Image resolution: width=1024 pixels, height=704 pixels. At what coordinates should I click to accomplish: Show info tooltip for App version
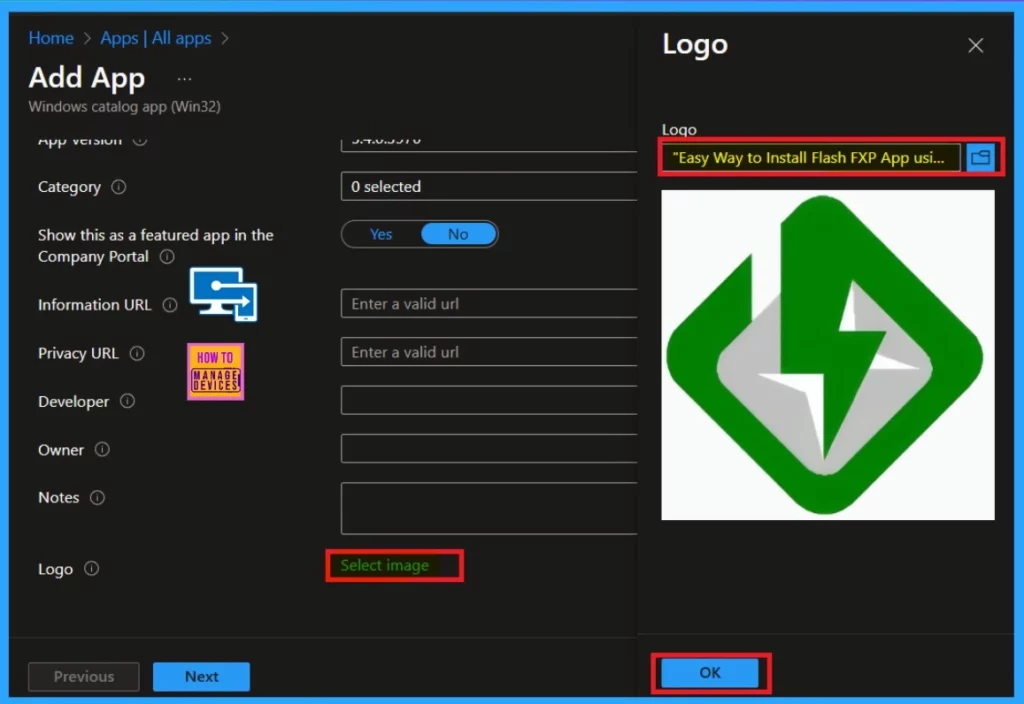140,140
